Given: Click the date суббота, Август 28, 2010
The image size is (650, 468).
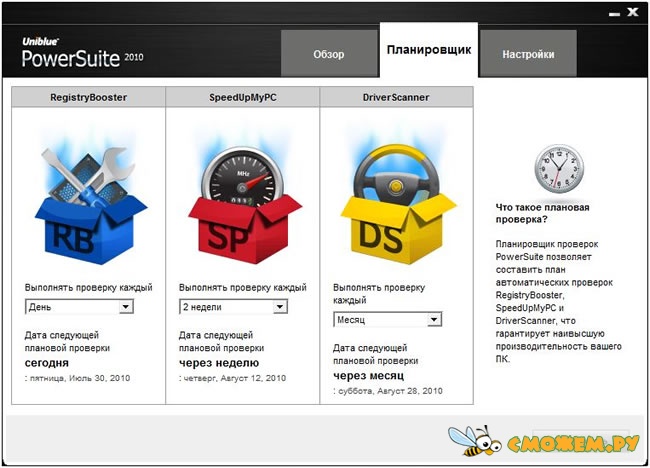Looking at the screenshot, I should click(x=390, y=391).
